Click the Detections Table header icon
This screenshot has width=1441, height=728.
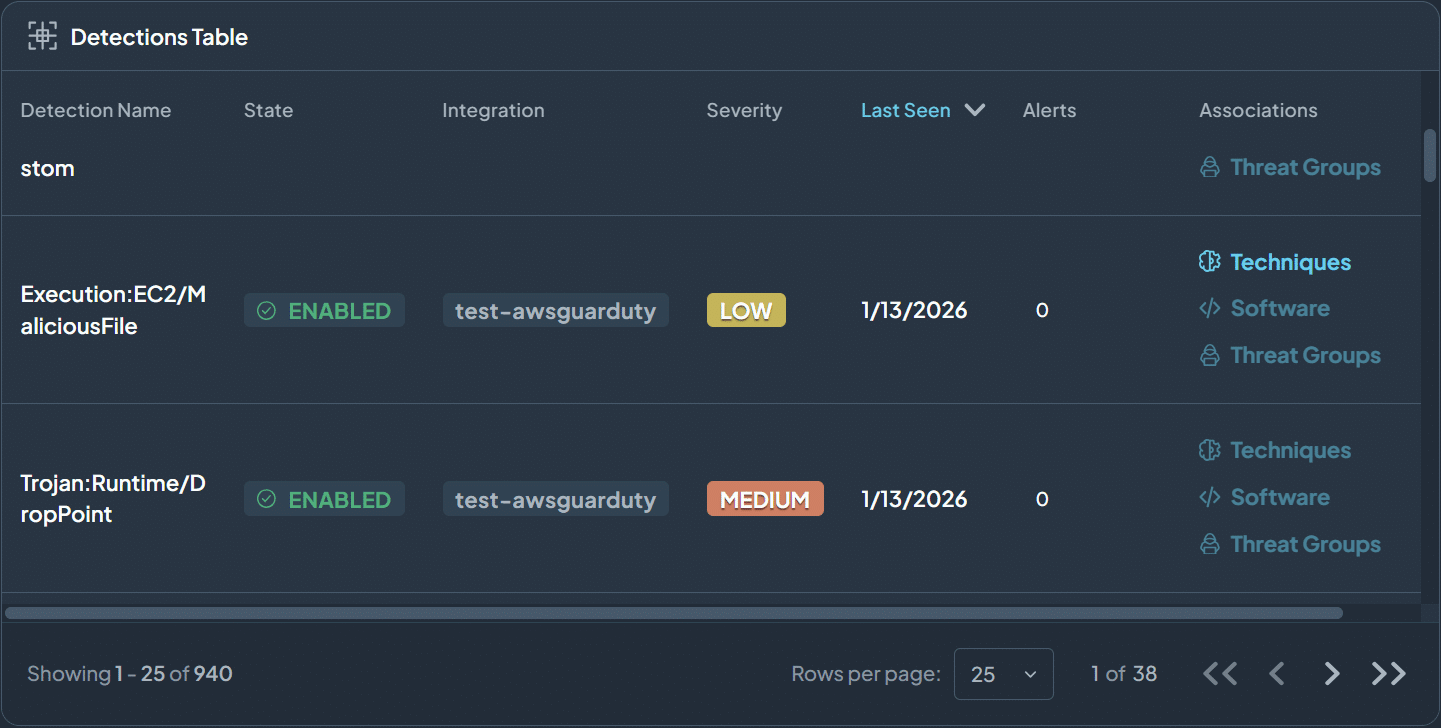click(x=41, y=36)
